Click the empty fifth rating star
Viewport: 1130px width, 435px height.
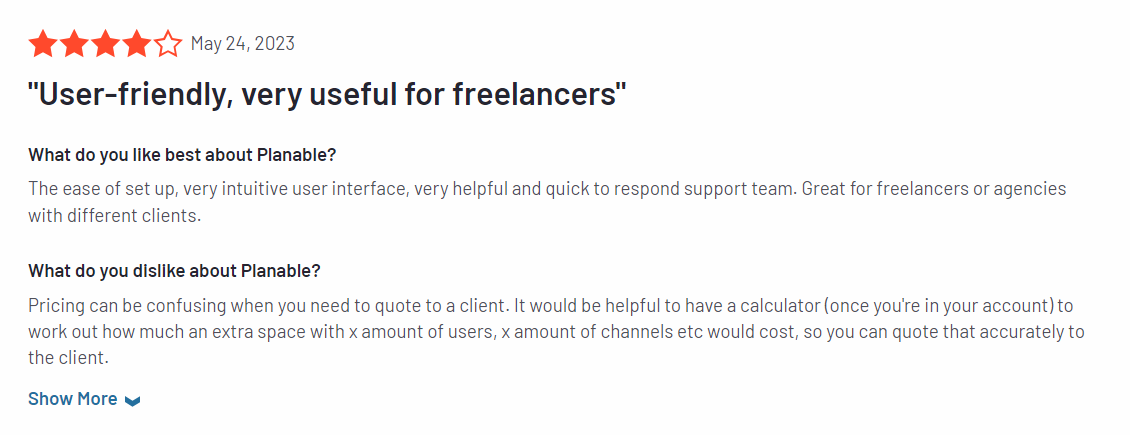(x=169, y=44)
